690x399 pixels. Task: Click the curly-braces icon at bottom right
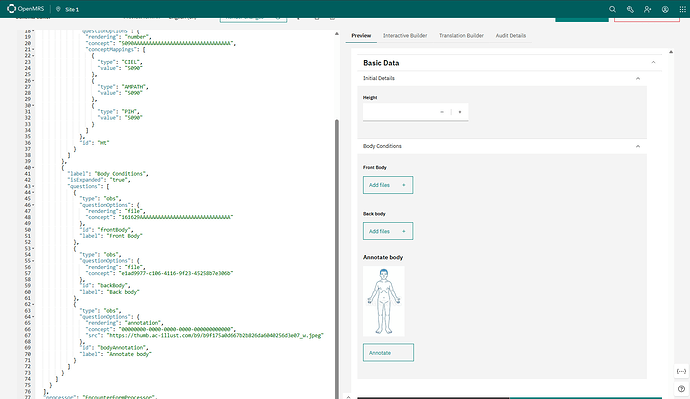[681, 371]
